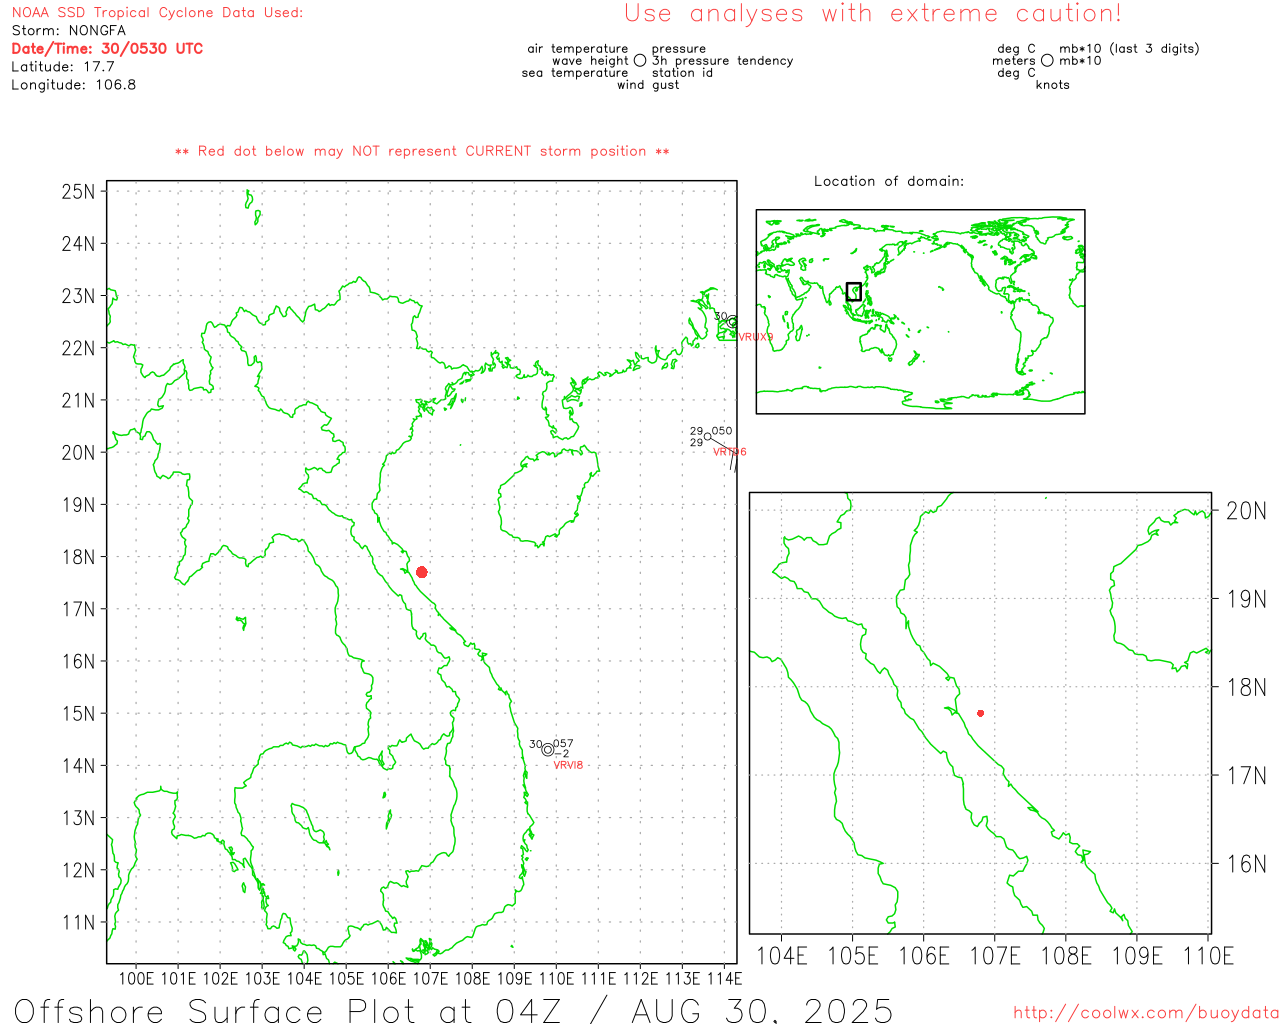Click the VRUX9 station circle marker
The width and height of the screenshot is (1280, 1024).
733,322
